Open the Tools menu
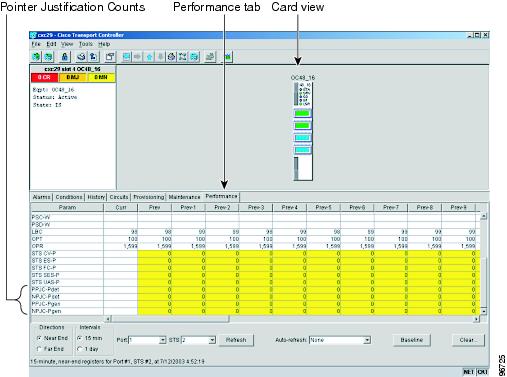 click(x=86, y=44)
